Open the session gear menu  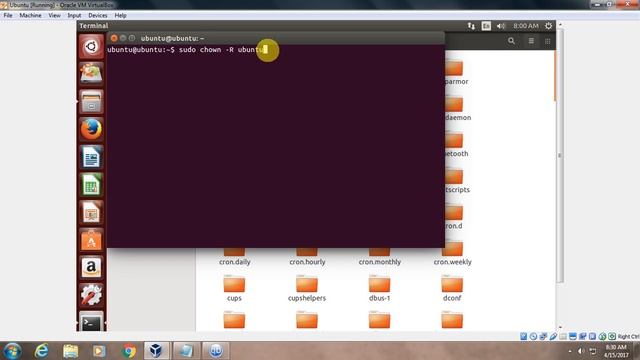point(548,26)
